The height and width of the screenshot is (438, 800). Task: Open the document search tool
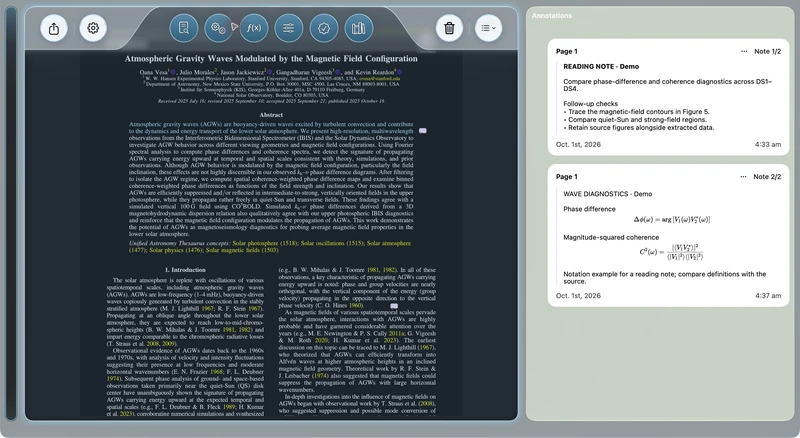pyautogui.click(x=183, y=28)
